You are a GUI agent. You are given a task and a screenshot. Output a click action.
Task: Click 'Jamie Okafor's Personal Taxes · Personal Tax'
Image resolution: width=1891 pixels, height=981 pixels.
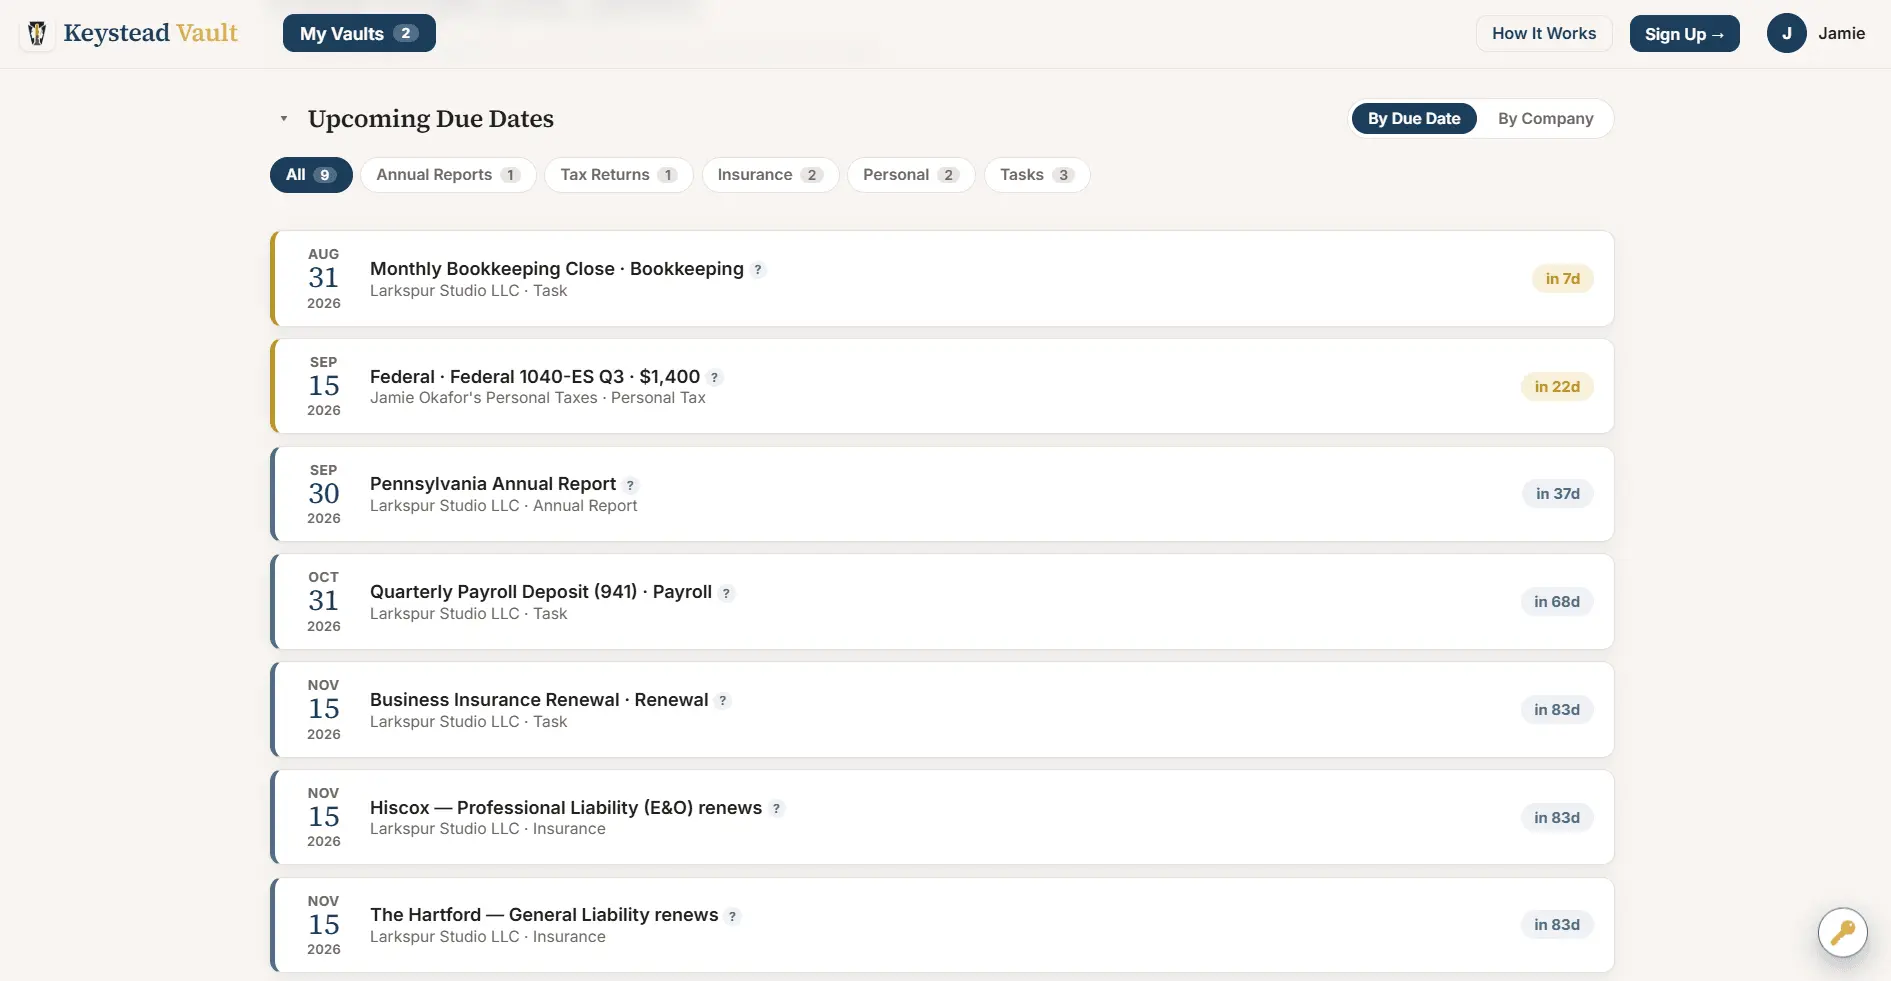tap(538, 398)
